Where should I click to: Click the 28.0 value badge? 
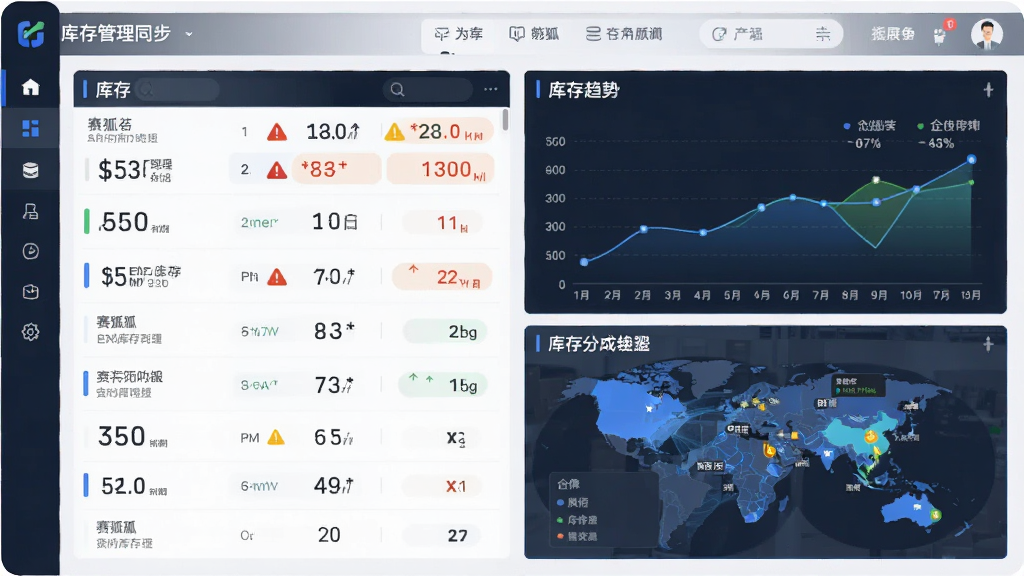click(x=447, y=132)
